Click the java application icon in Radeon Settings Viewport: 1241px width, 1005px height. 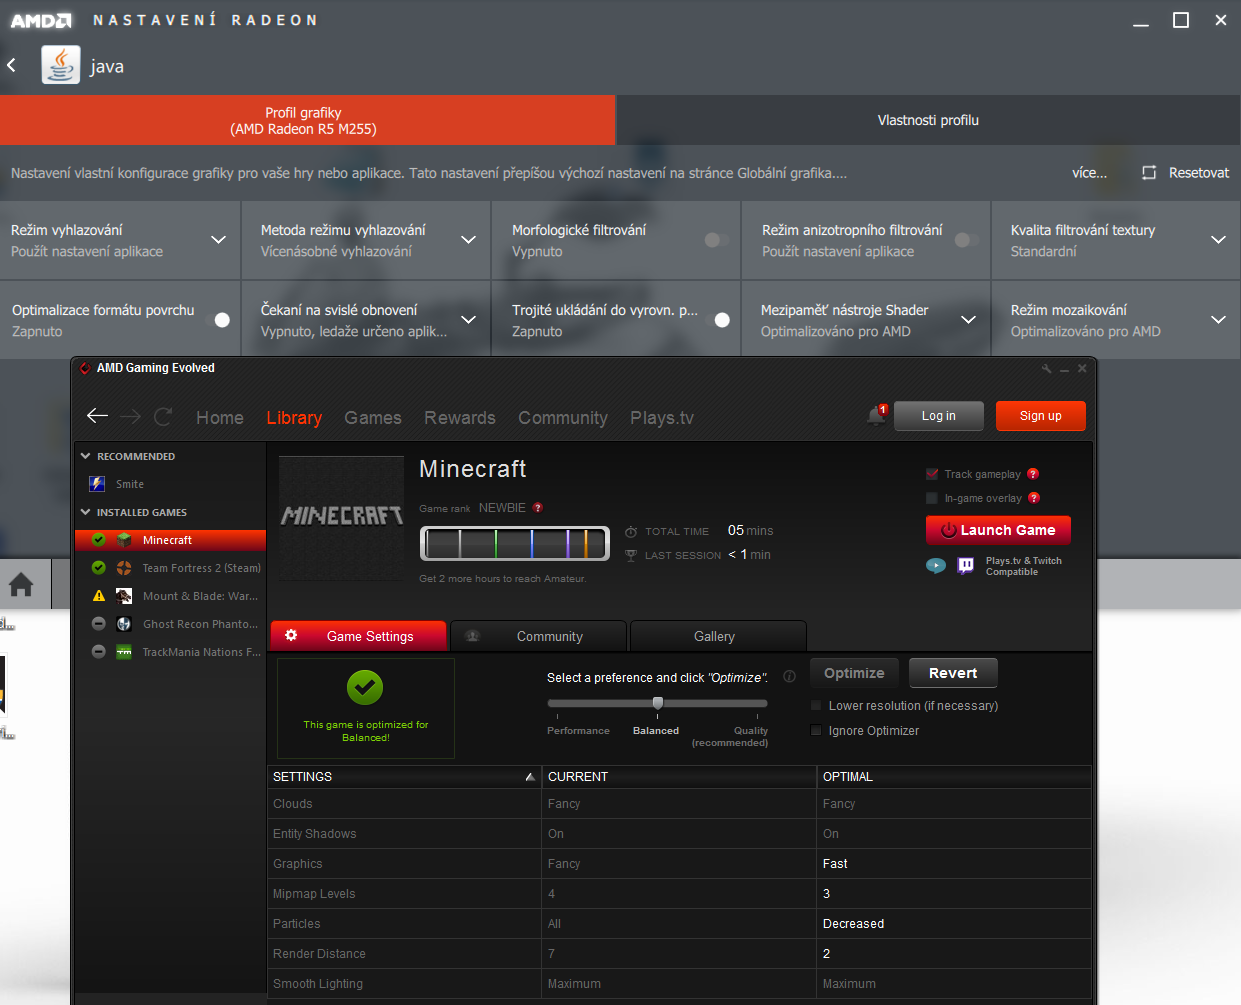click(61, 65)
